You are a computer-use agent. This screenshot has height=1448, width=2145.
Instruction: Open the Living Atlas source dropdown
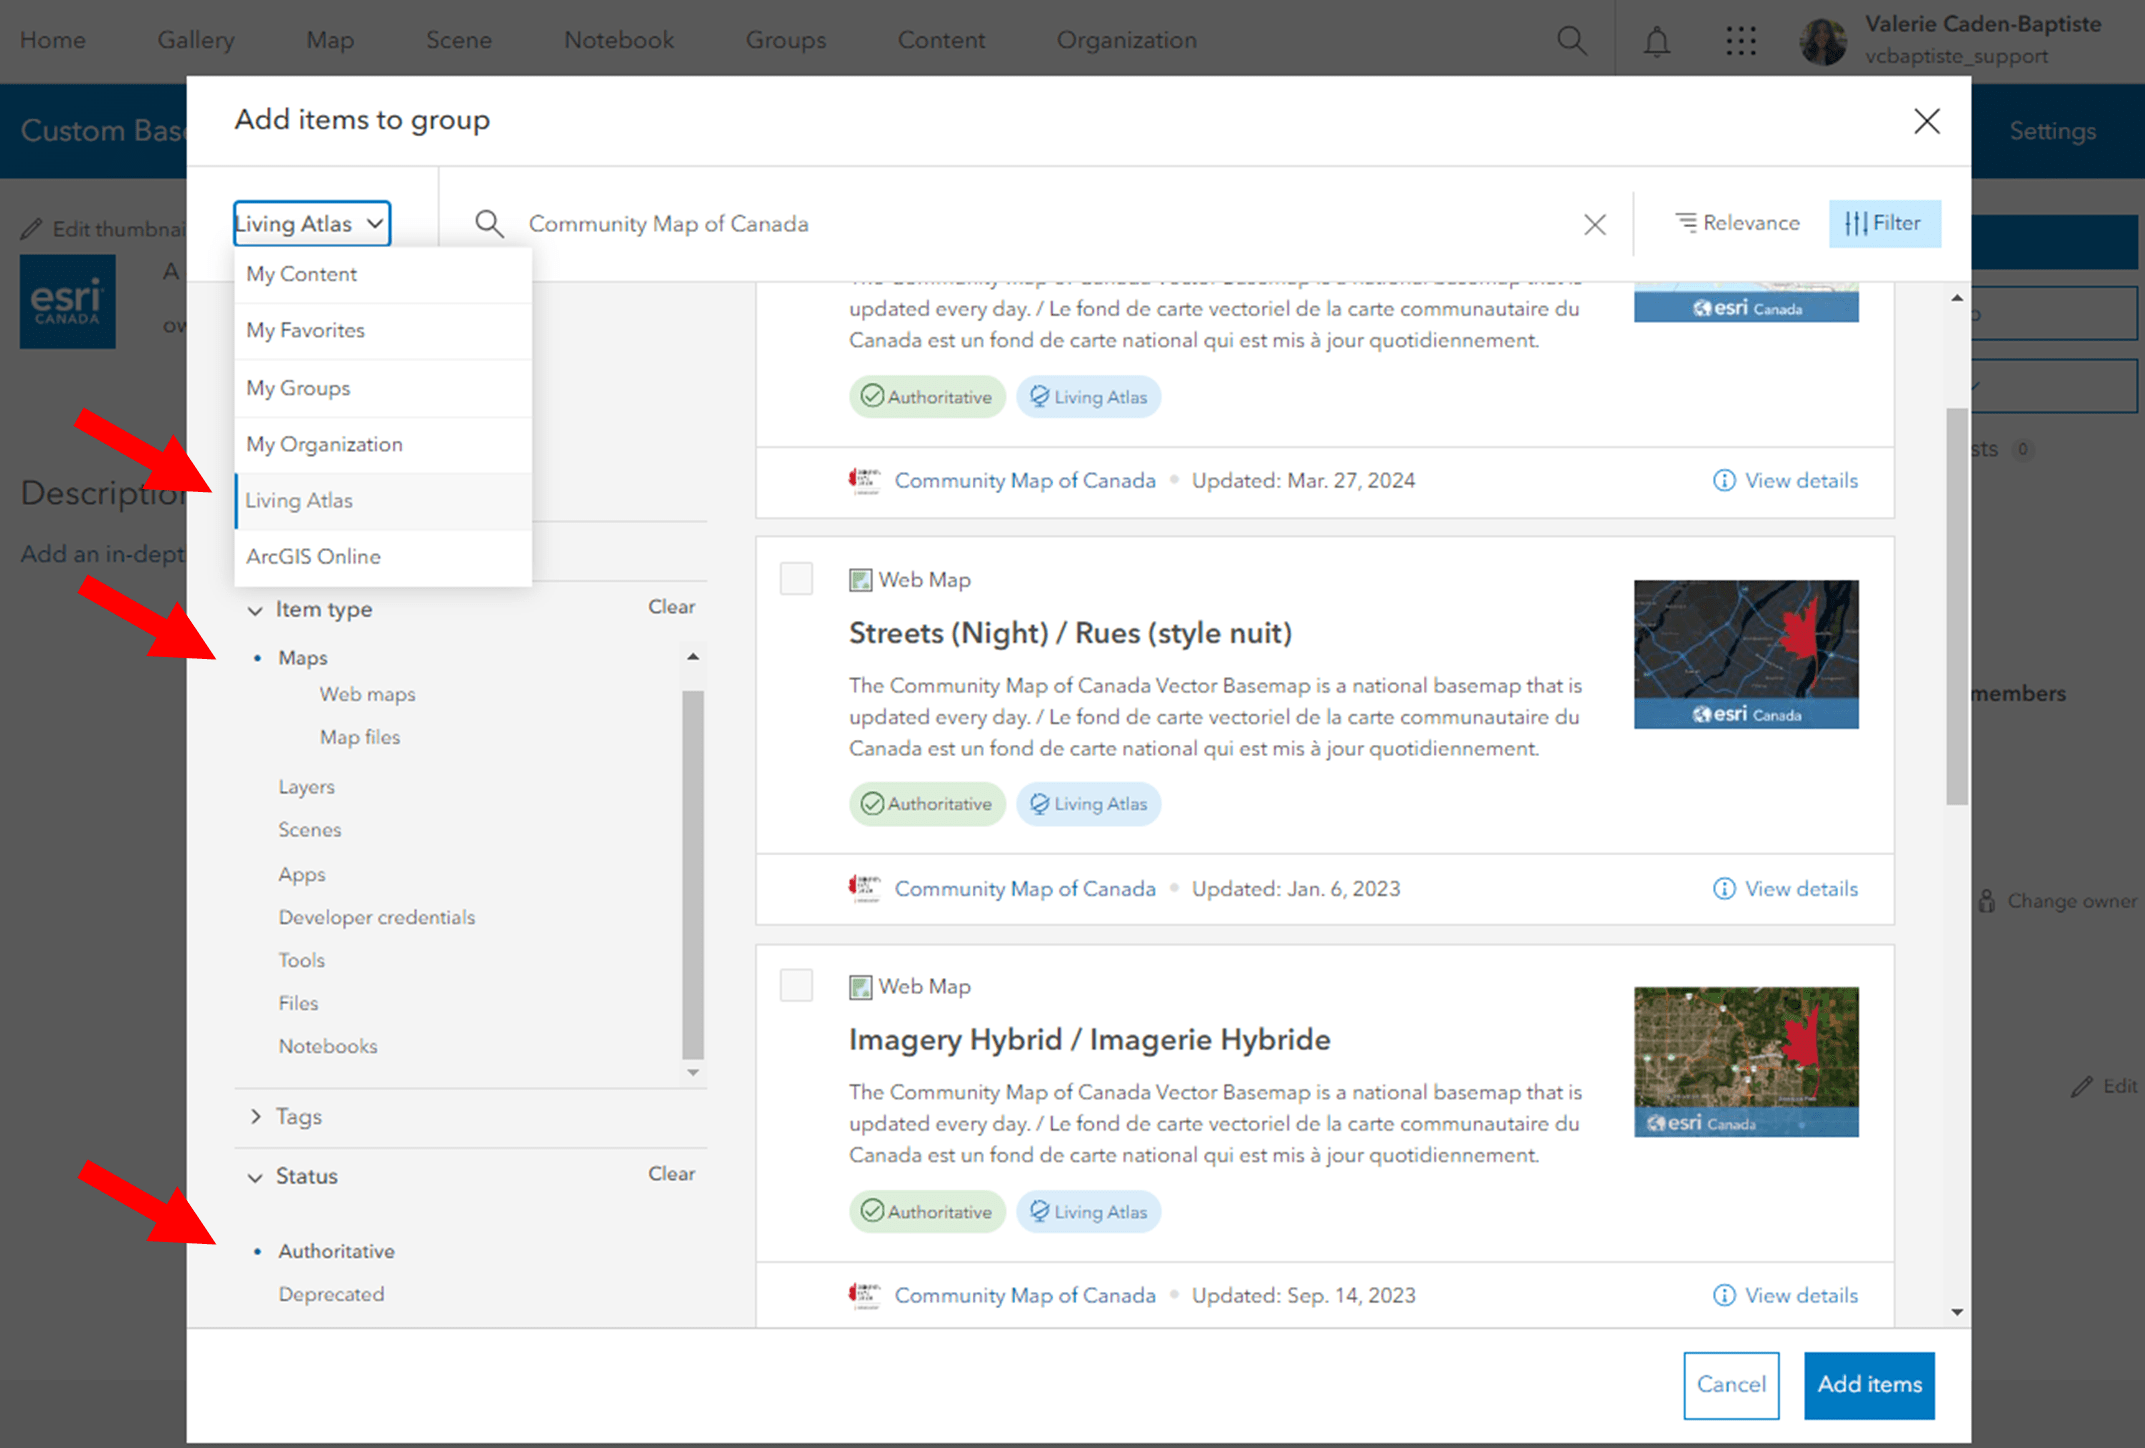311,223
